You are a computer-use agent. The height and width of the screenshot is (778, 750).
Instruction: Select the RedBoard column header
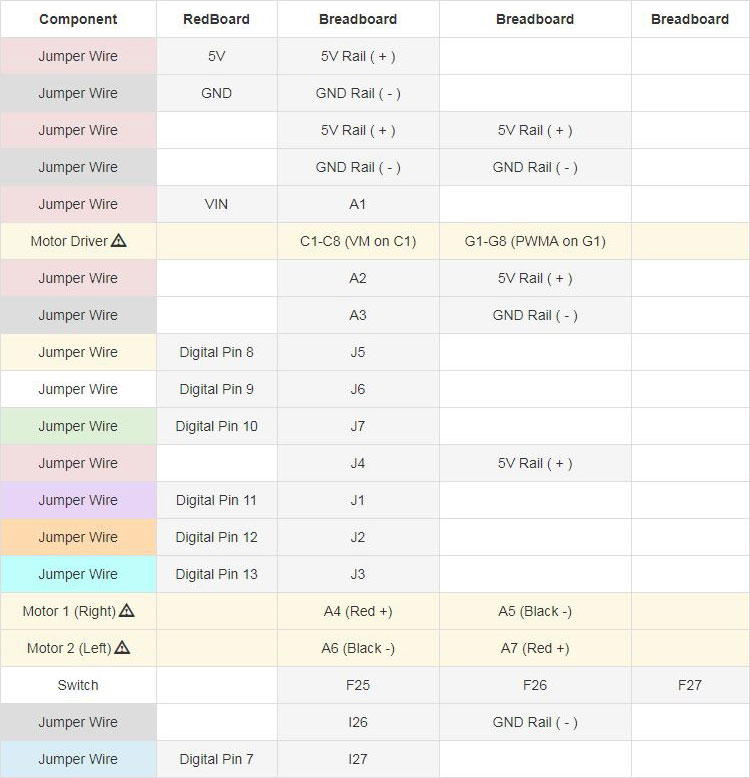coord(217,19)
